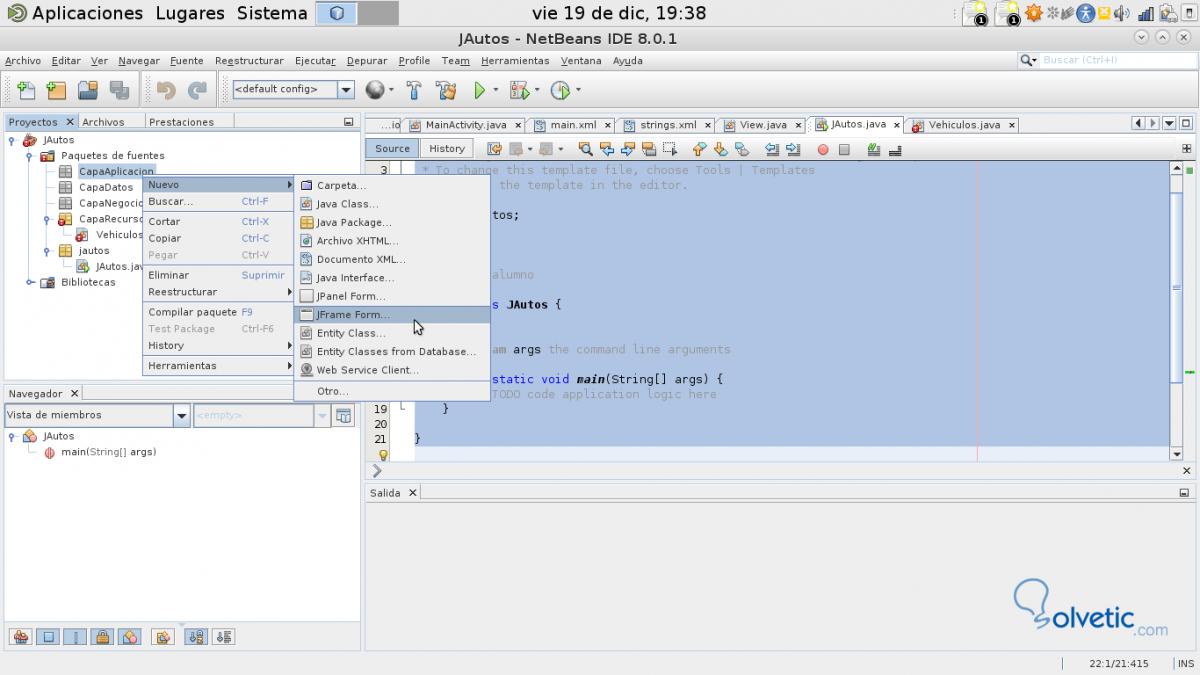This screenshot has width=1200, height=675.
Task: Toggle Sort by Name in Navigator
Action: click(x=196, y=636)
